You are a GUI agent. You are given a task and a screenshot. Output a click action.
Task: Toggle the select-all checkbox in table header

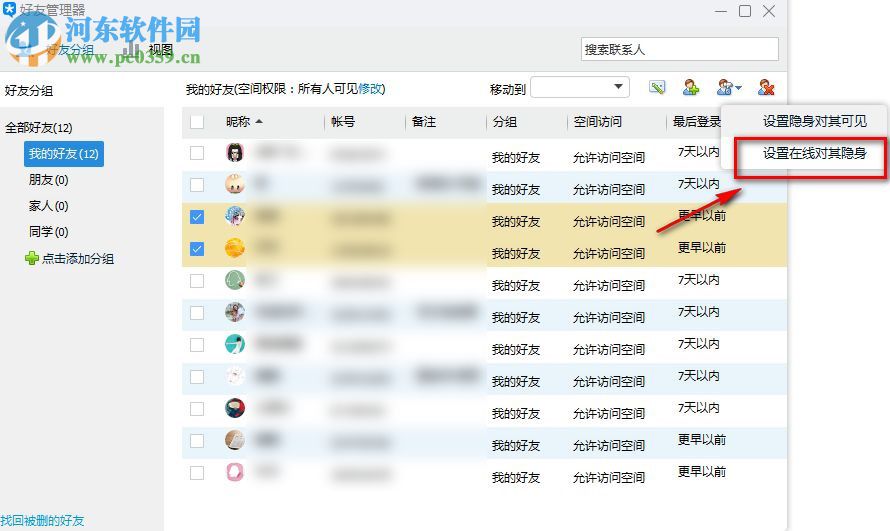coord(197,122)
